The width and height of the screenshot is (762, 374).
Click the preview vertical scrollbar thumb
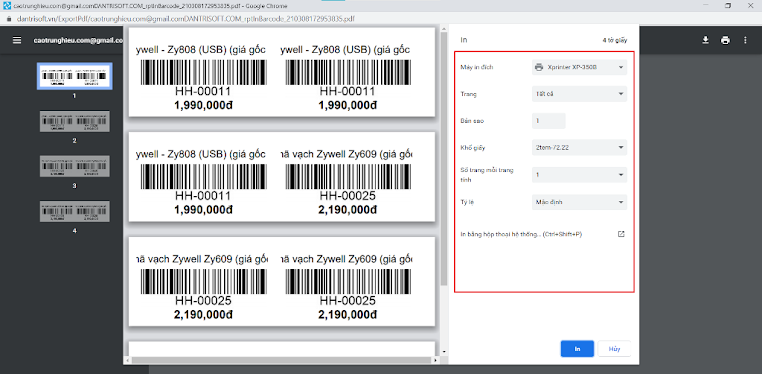pyautogui.click(x=444, y=158)
